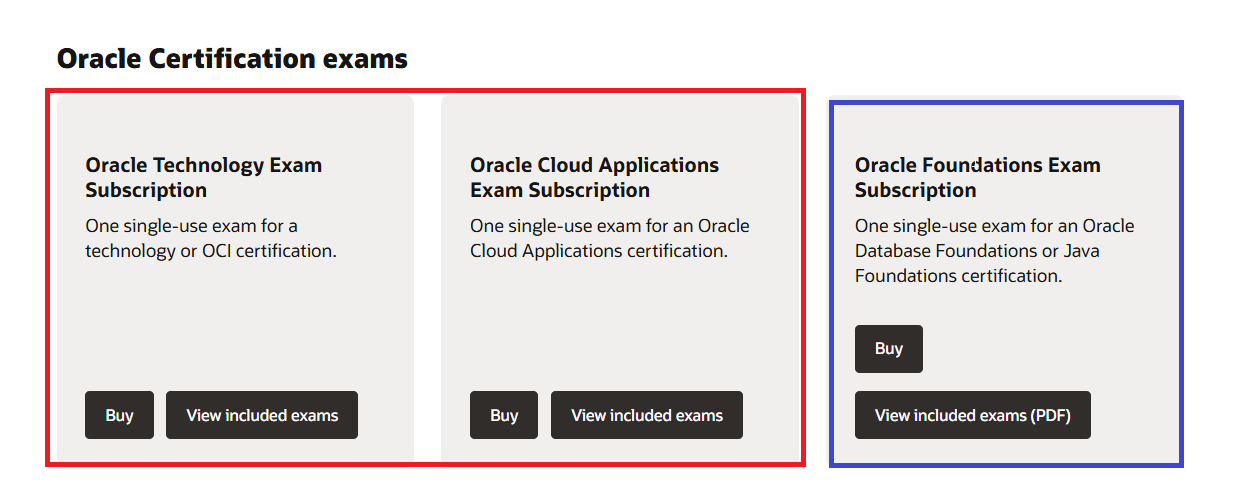Image resolution: width=1241 pixels, height=488 pixels.
Task: Select the Oracle Technology Exam Subscription title
Action: (204, 178)
